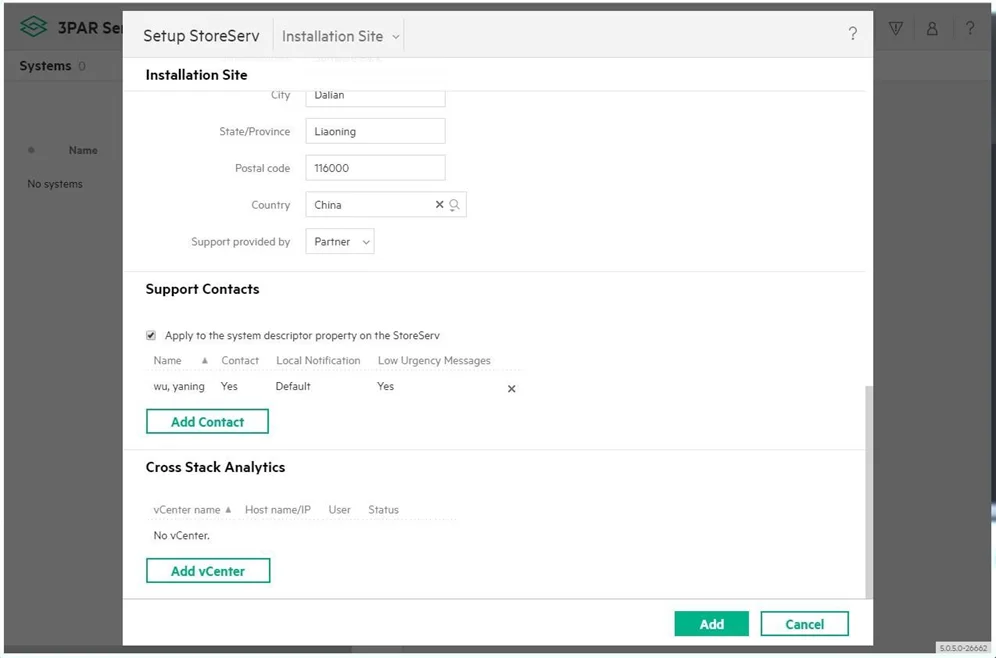Viewport: 996px width, 658px height.
Task: Sort by Local Notification column header
Action: (x=318, y=360)
